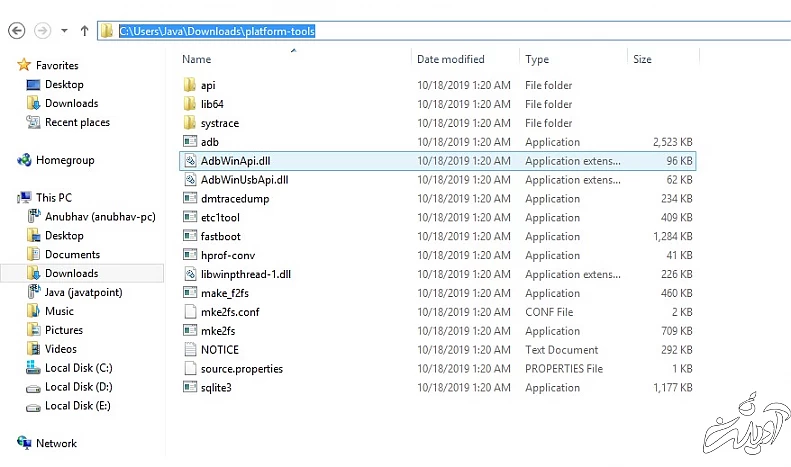Sort by Date modified column header
The image size is (791, 467).
451,59
